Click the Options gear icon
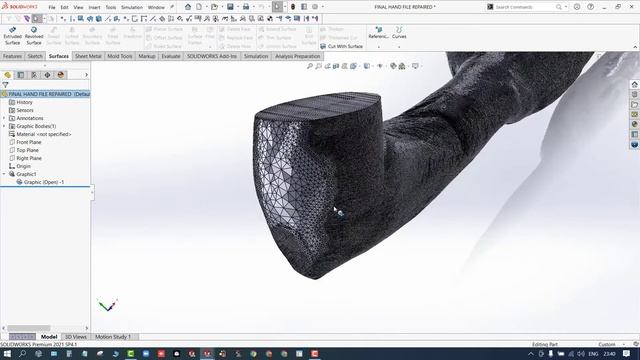This screenshot has height=360, width=640. point(315,7)
